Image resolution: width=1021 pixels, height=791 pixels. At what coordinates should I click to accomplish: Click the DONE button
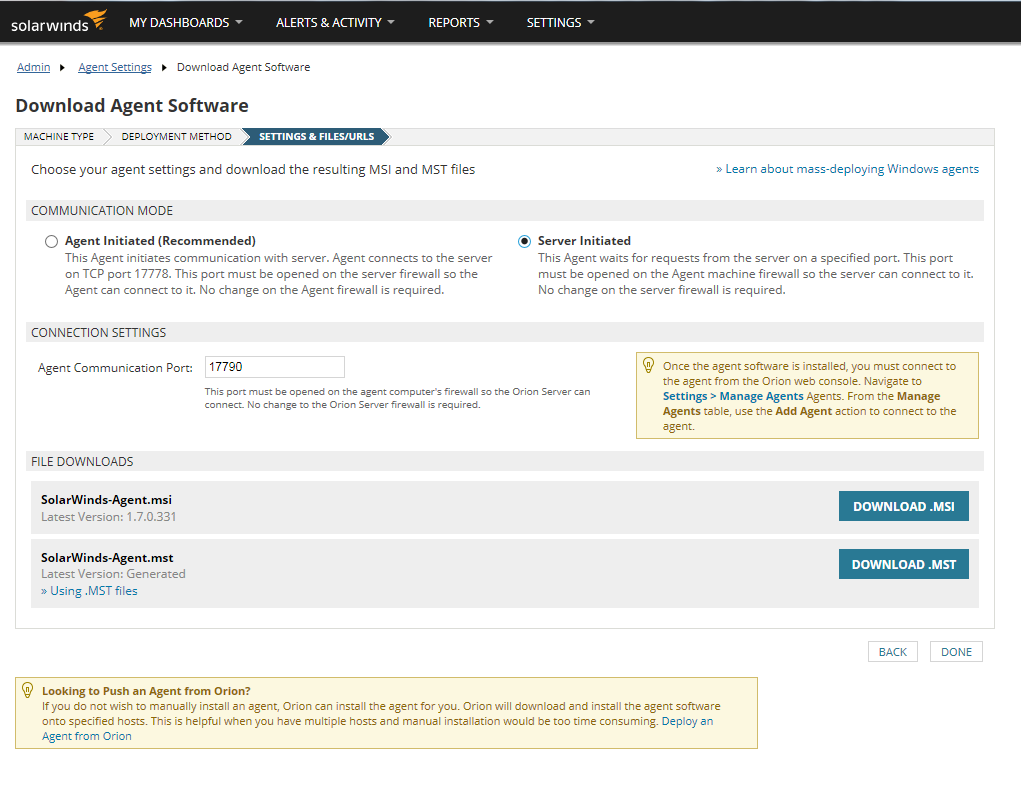[956, 652]
